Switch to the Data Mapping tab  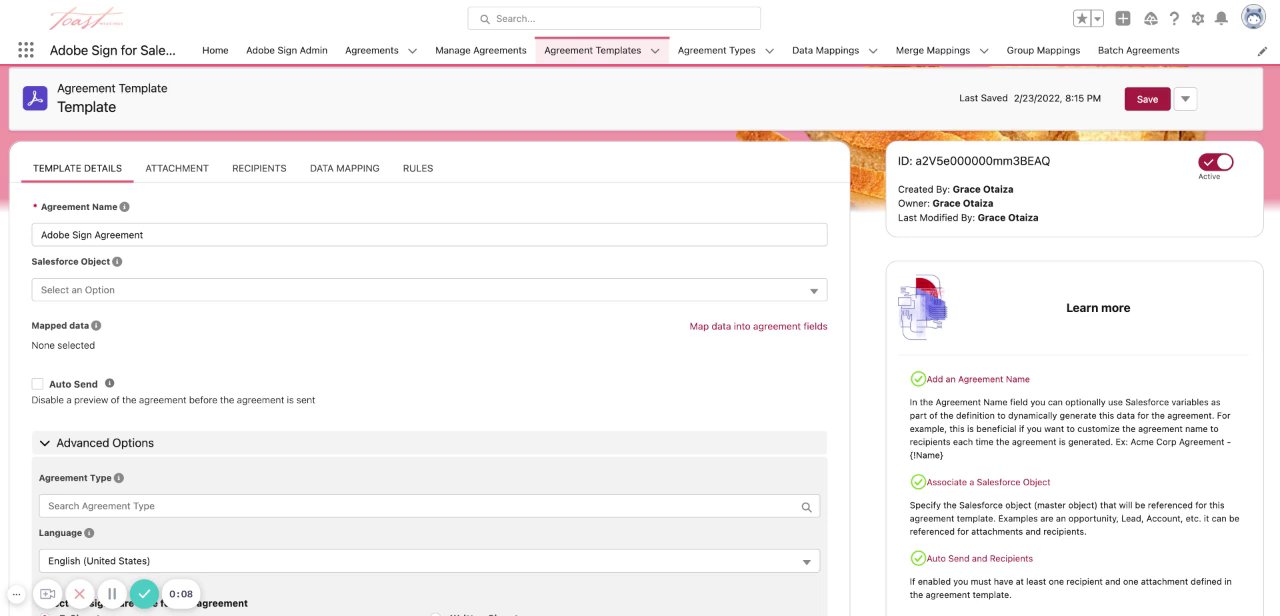tap(345, 168)
